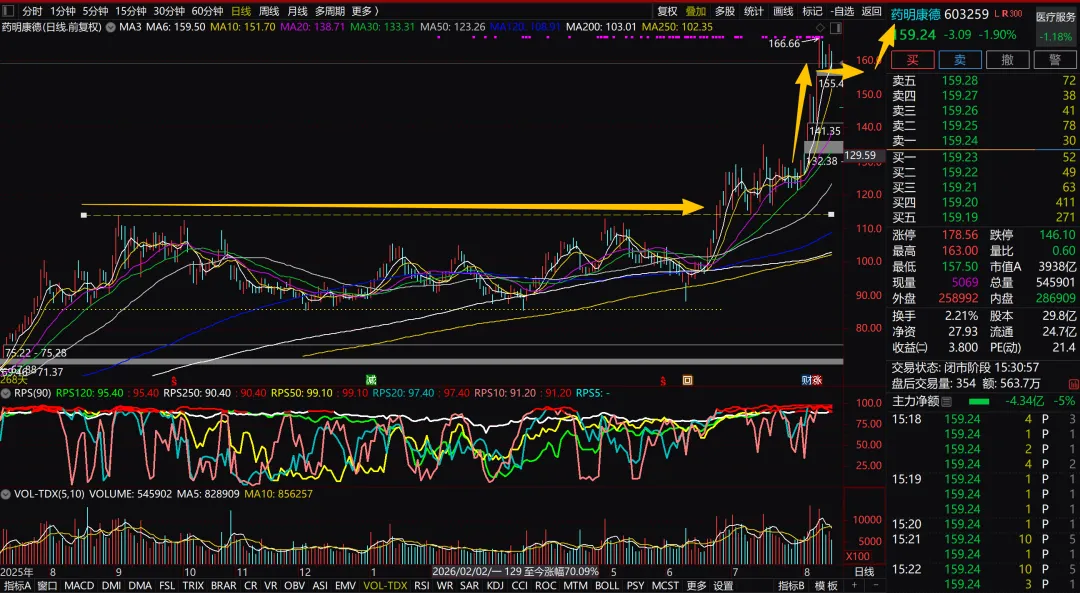Viewport: 1080px width, 593px height.
Task: Click the 药明康德 stock name header
Action: click(915, 14)
